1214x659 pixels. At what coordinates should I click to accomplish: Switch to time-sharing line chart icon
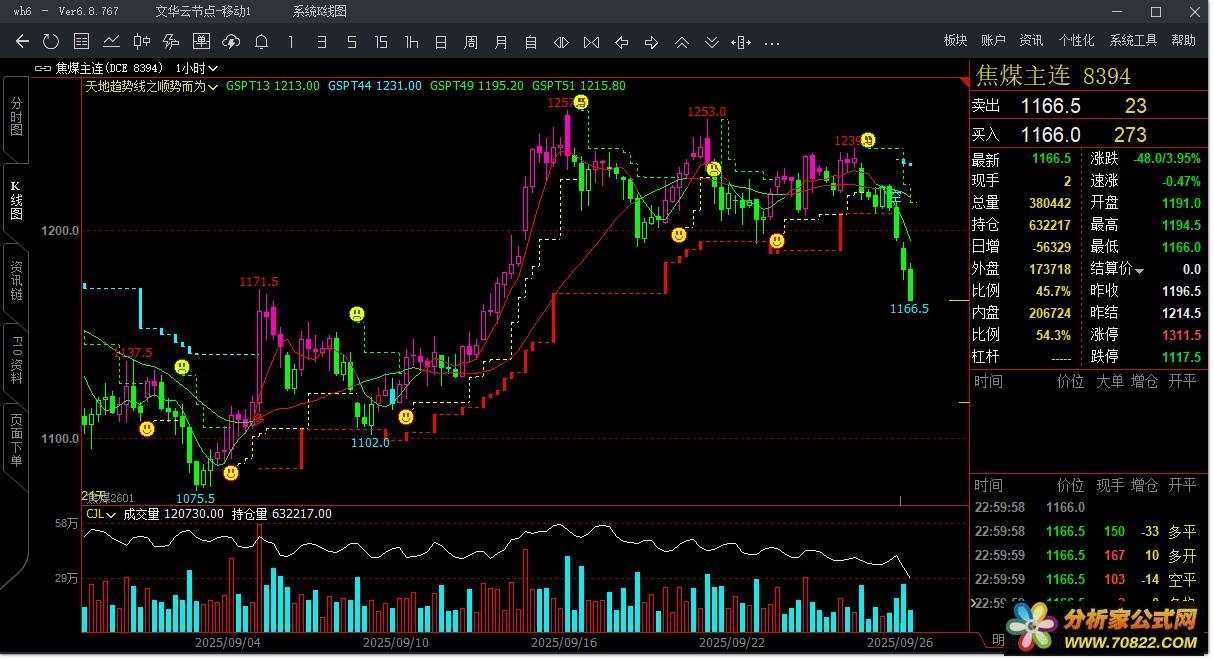[x=112, y=42]
